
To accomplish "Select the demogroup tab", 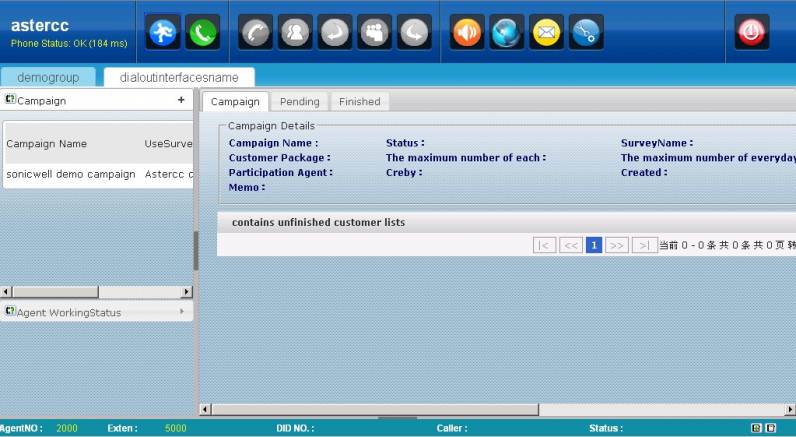I will pos(48,77).
